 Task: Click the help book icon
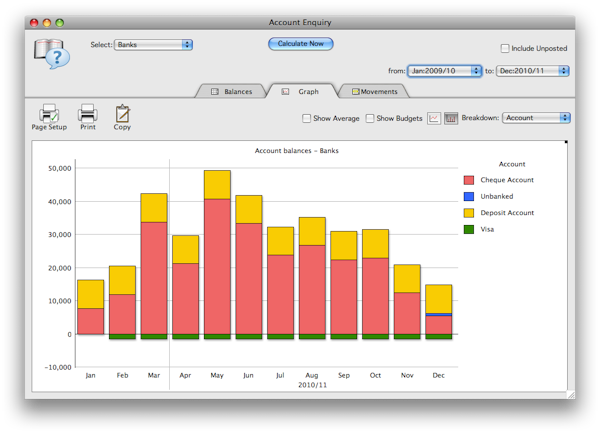click(x=50, y=54)
